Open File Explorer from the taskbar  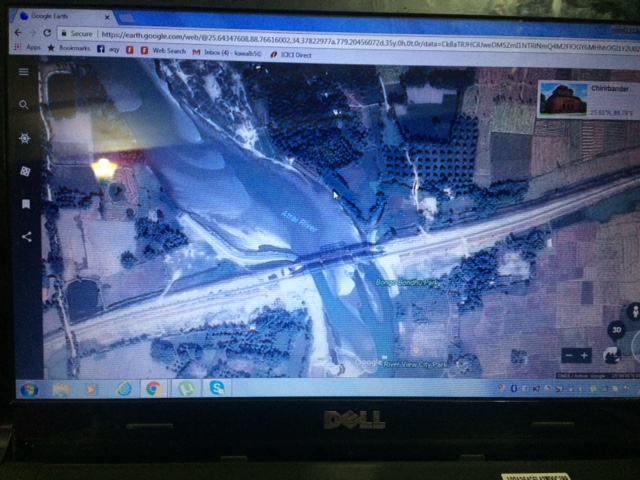(x=61, y=389)
